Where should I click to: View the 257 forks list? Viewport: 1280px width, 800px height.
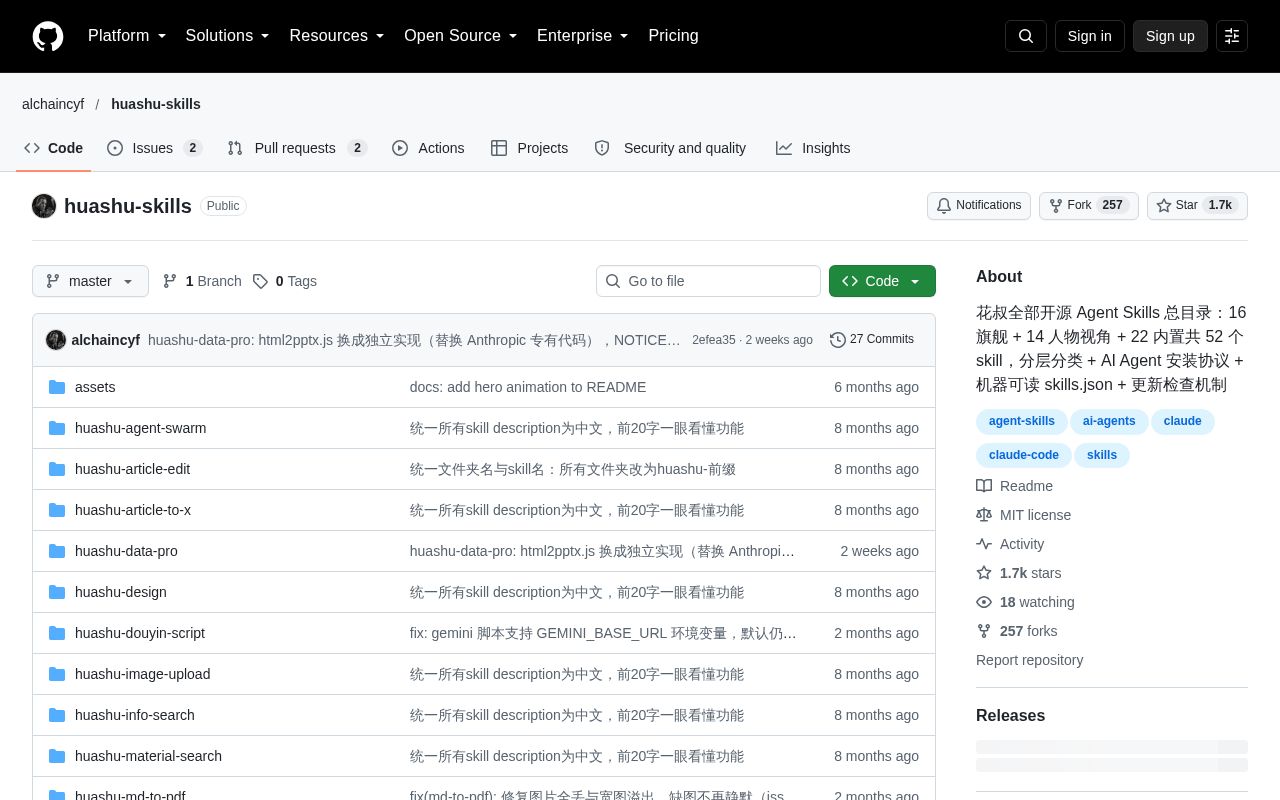tap(1017, 631)
